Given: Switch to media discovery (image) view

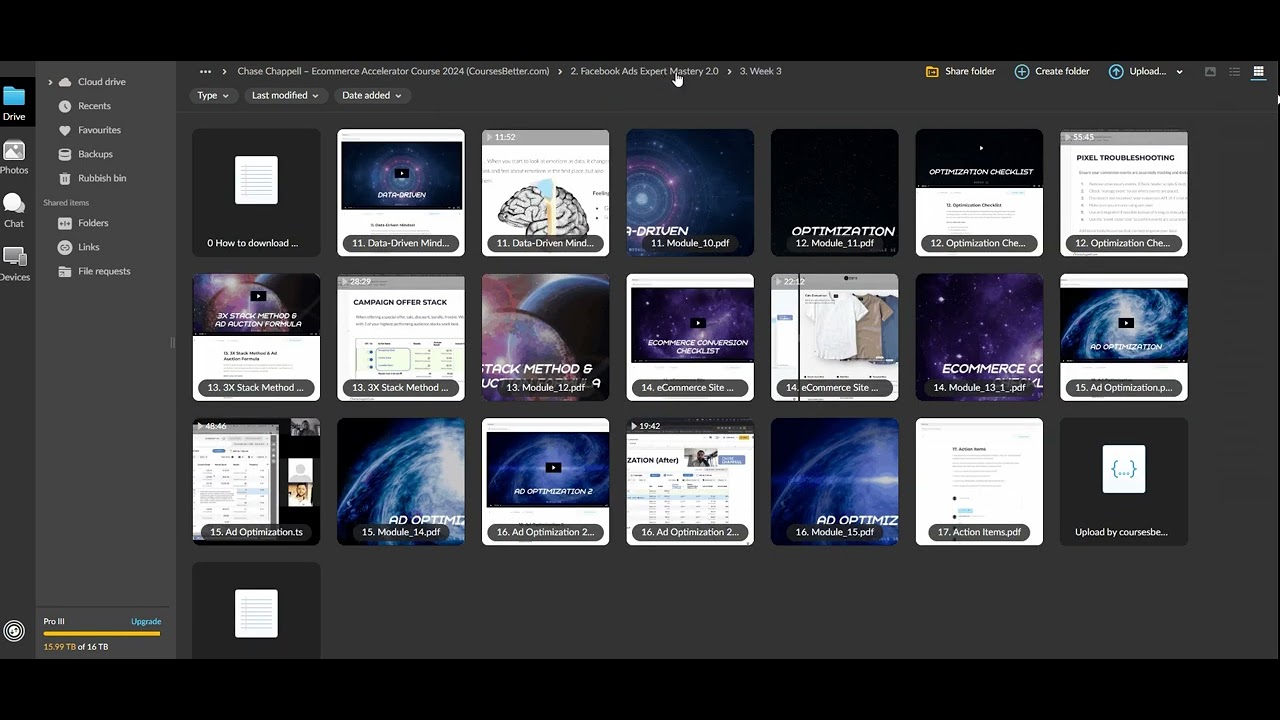Looking at the screenshot, I should click(1210, 72).
